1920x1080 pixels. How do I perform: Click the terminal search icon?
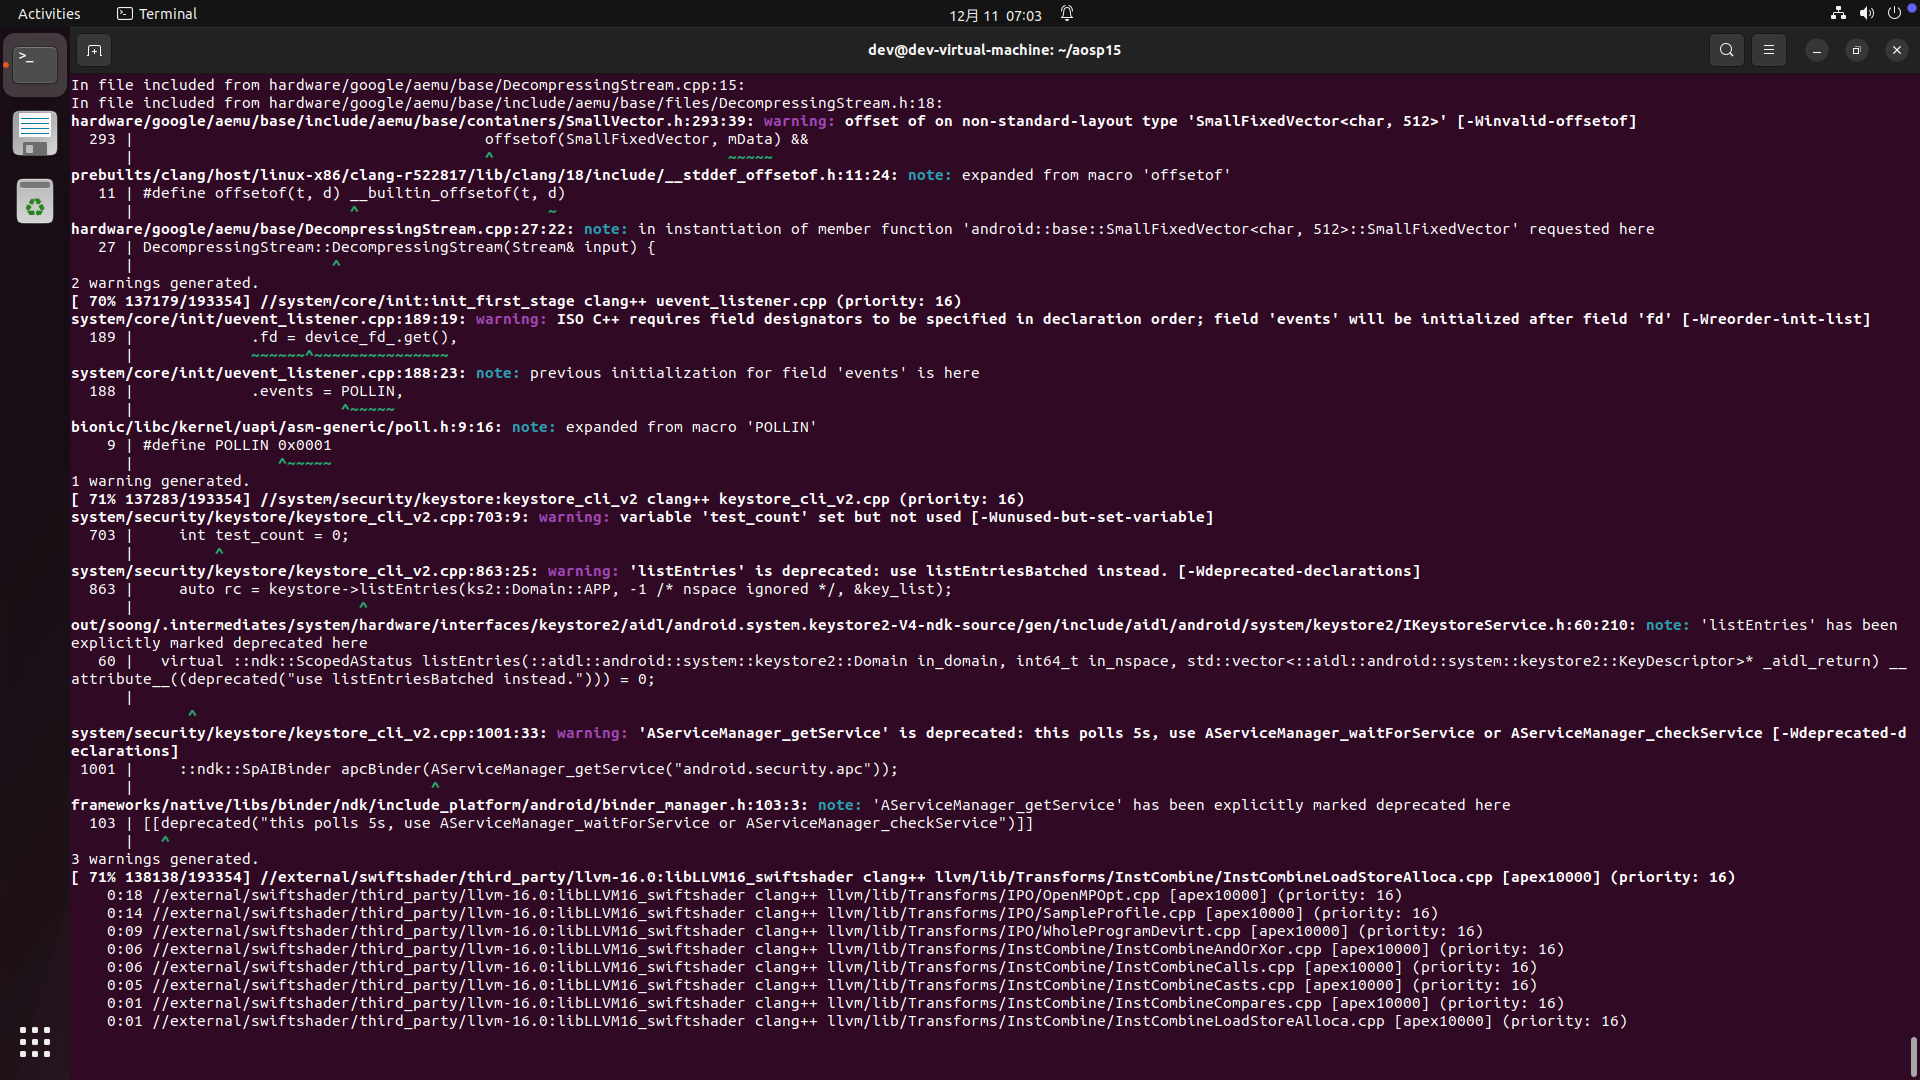1726,50
